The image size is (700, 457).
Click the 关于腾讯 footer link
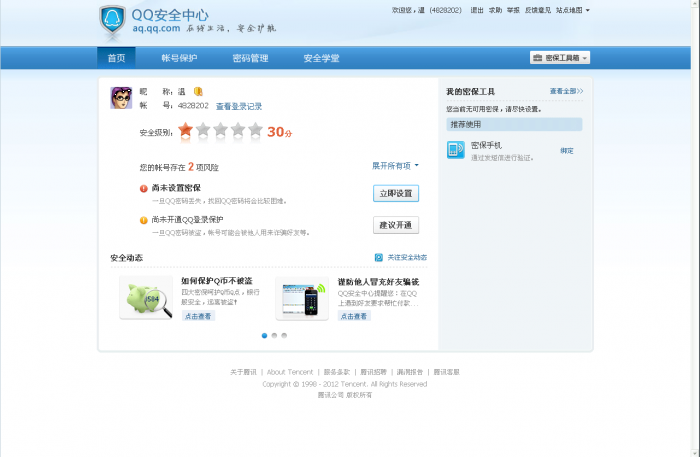(x=243, y=372)
